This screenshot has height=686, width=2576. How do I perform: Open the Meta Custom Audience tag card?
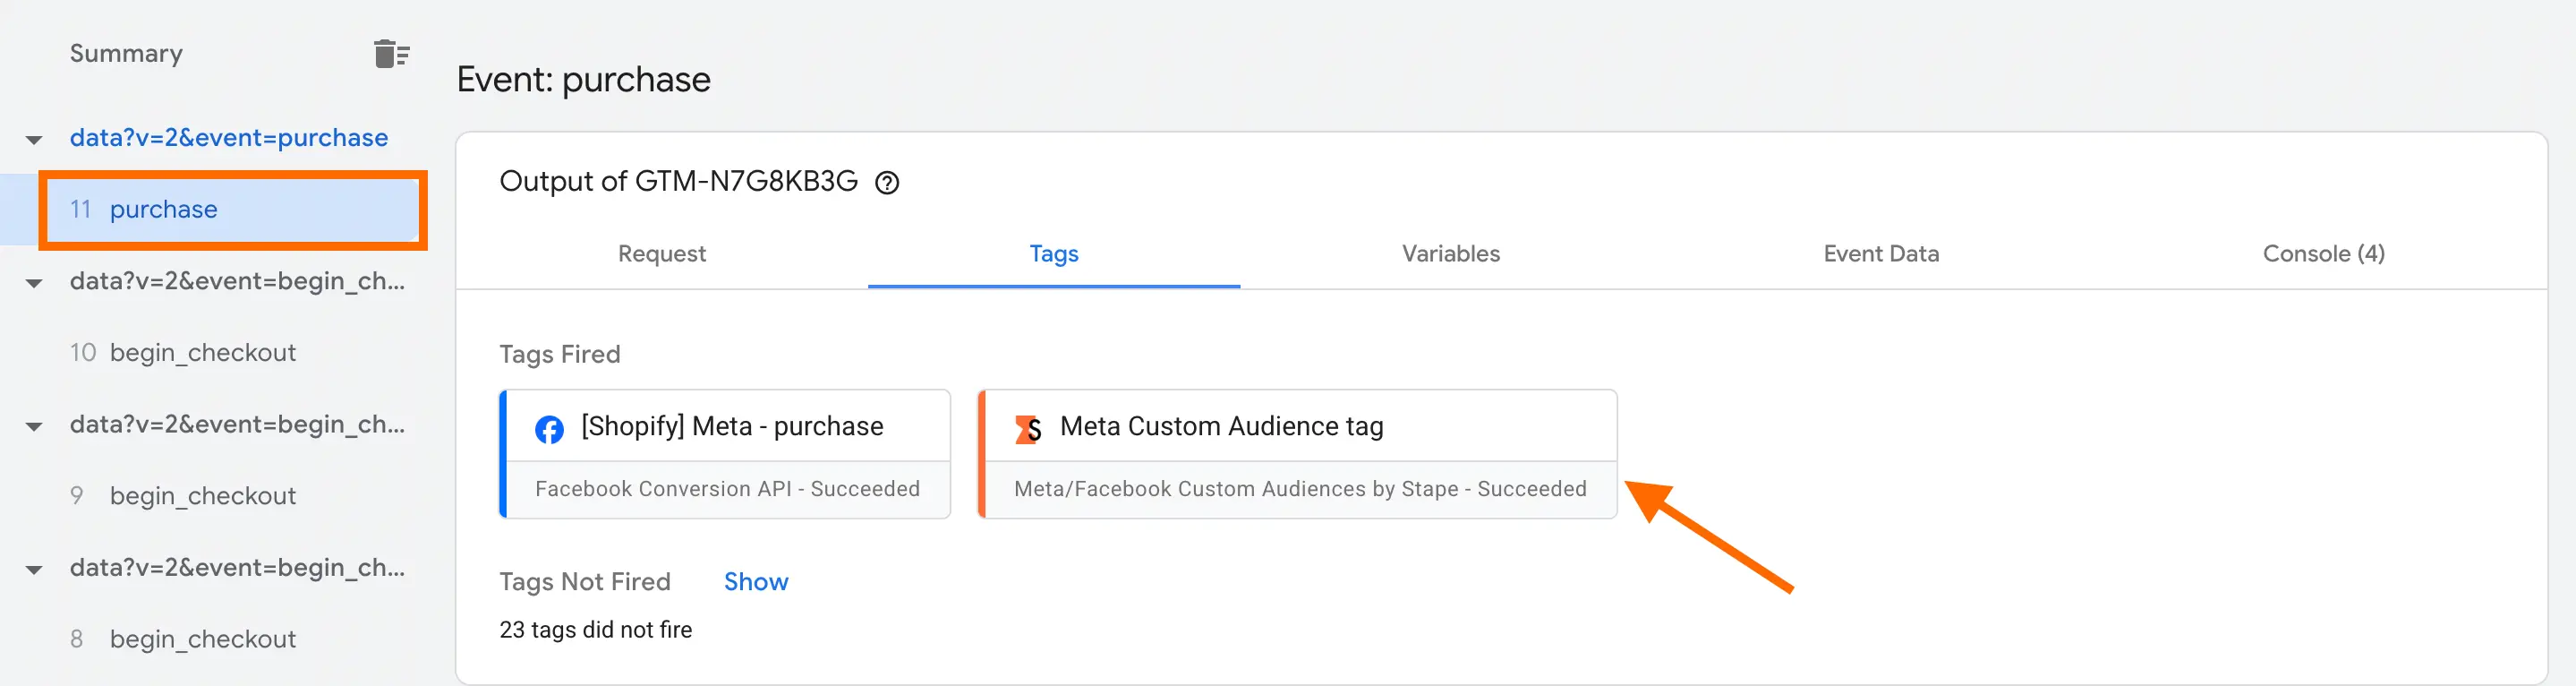click(1298, 454)
